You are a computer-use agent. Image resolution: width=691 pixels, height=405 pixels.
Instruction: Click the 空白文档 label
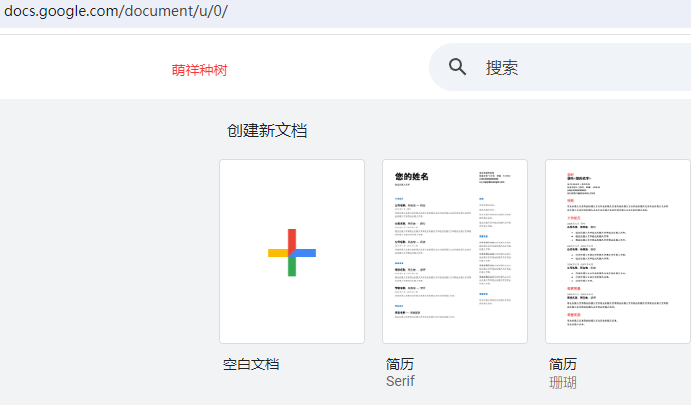251,364
